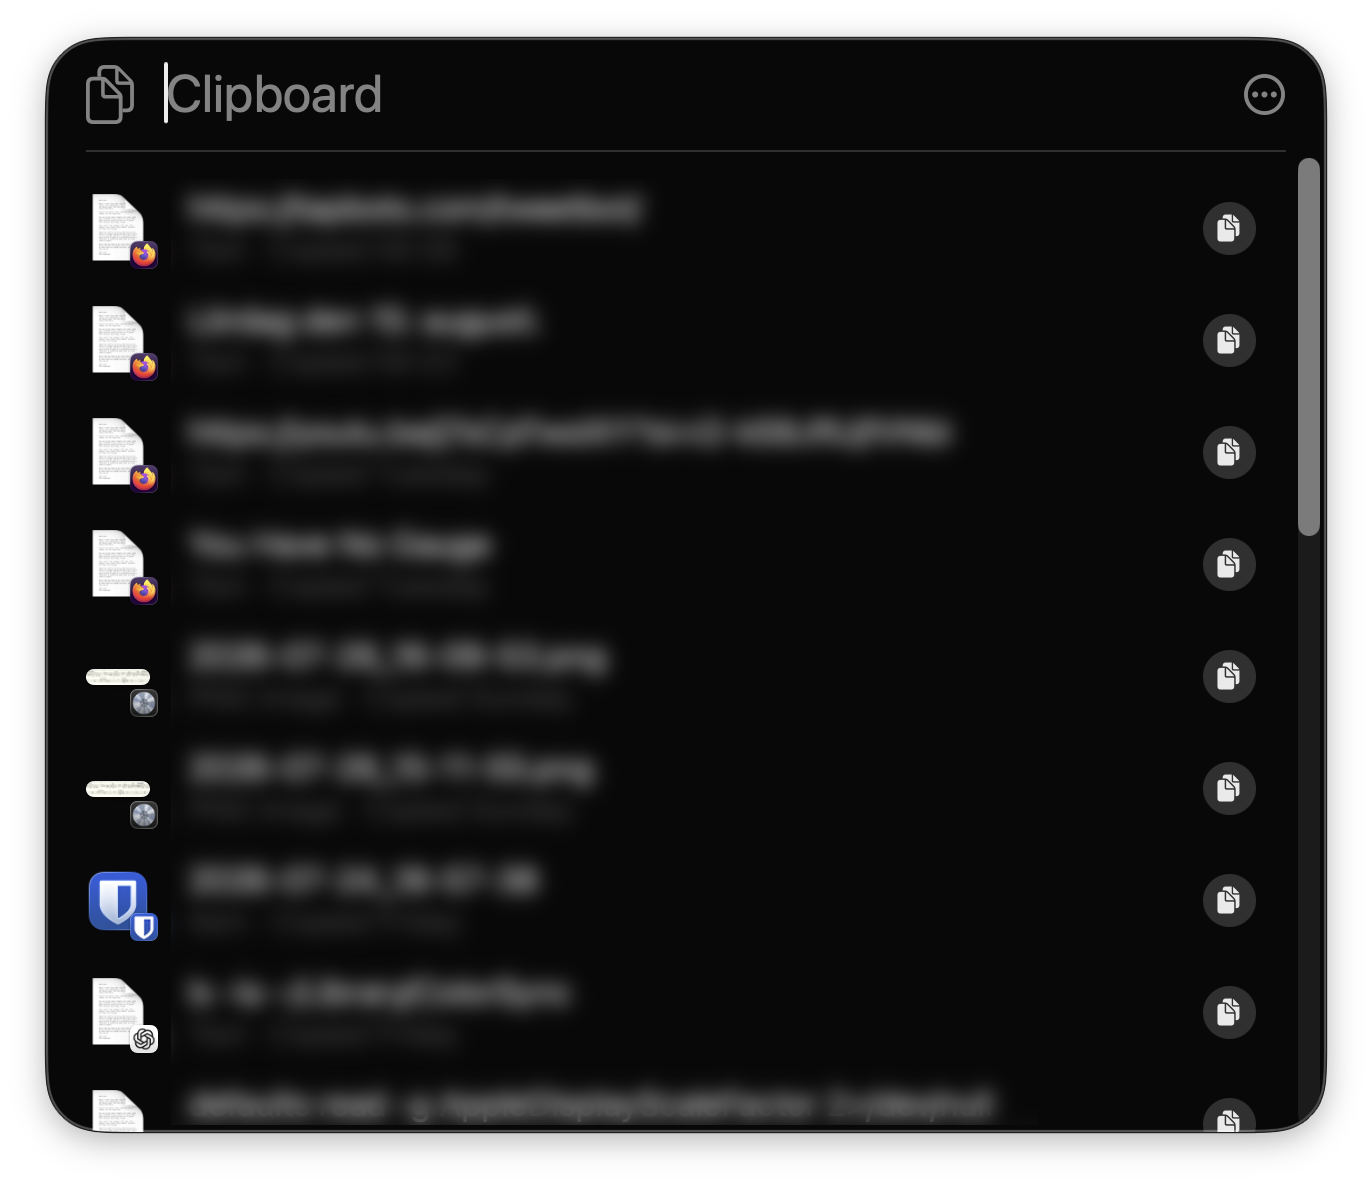Select the topmost Firefox document thumbnail

click(120, 229)
